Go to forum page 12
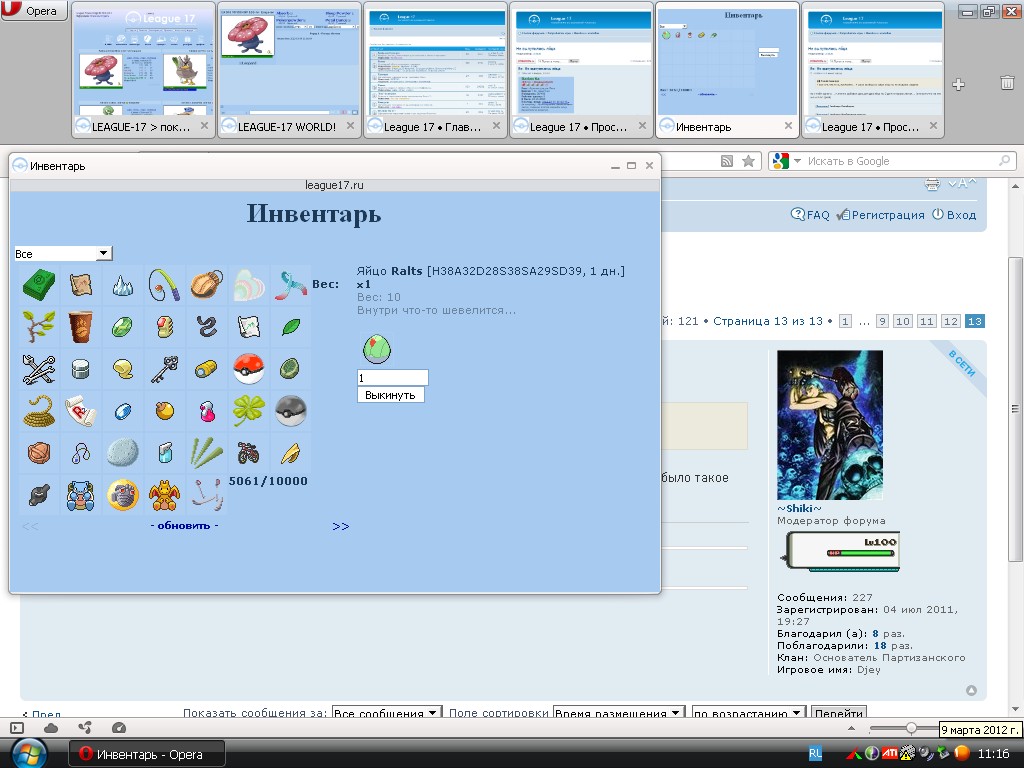The height and width of the screenshot is (768, 1024). click(951, 321)
